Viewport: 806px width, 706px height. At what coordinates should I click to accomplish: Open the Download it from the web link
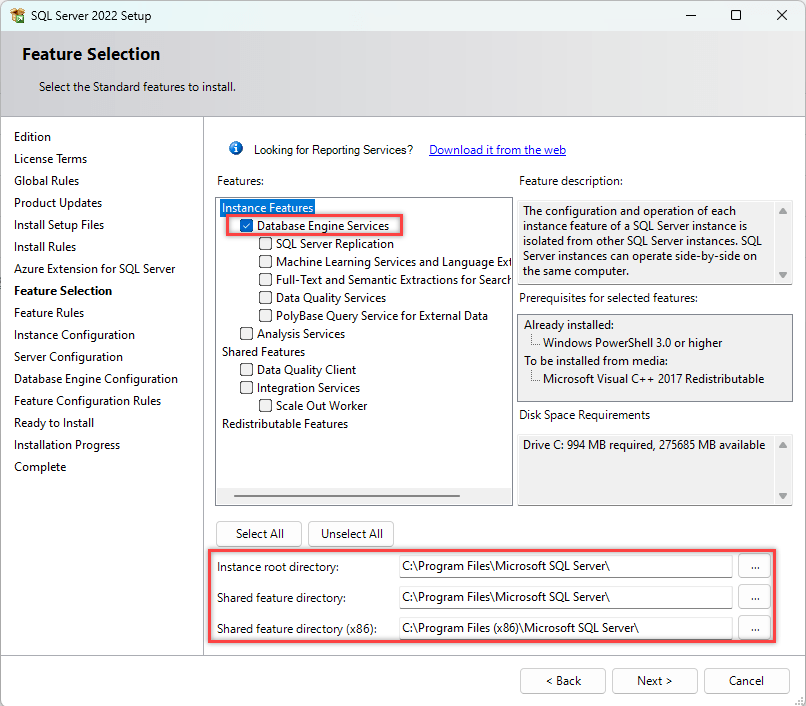pyautogui.click(x=496, y=149)
